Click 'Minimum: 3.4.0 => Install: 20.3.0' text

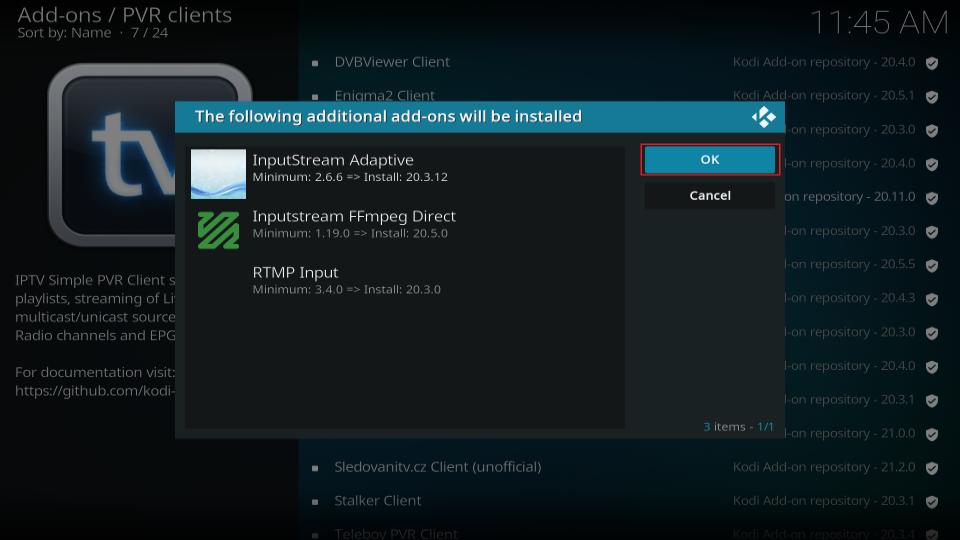(347, 290)
